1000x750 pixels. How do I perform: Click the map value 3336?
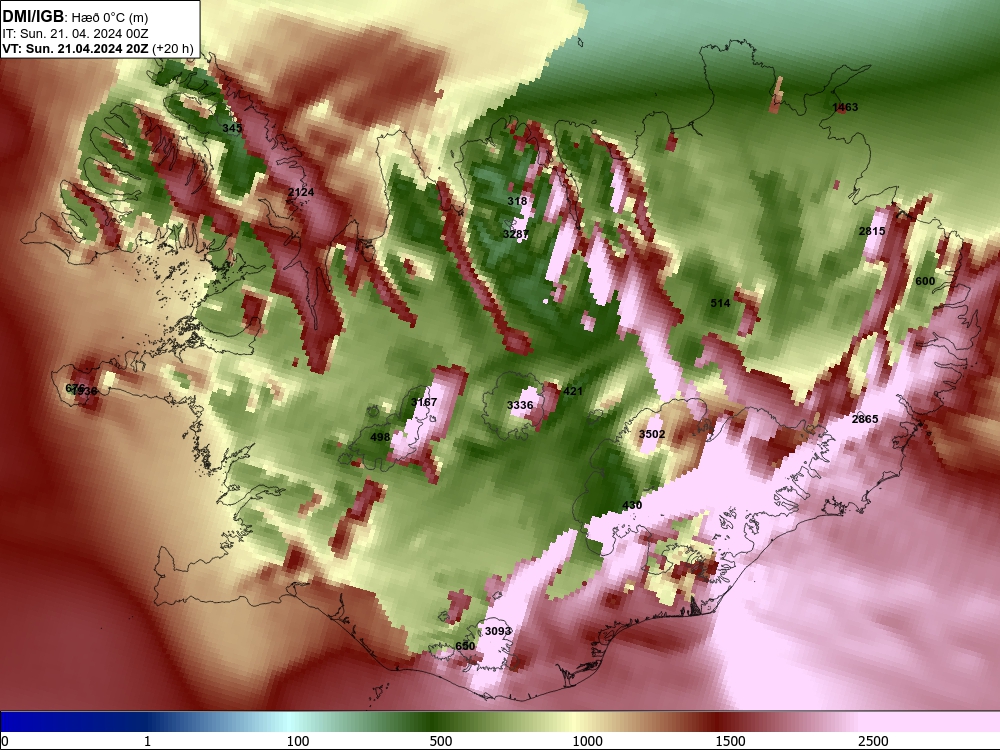pyautogui.click(x=520, y=405)
